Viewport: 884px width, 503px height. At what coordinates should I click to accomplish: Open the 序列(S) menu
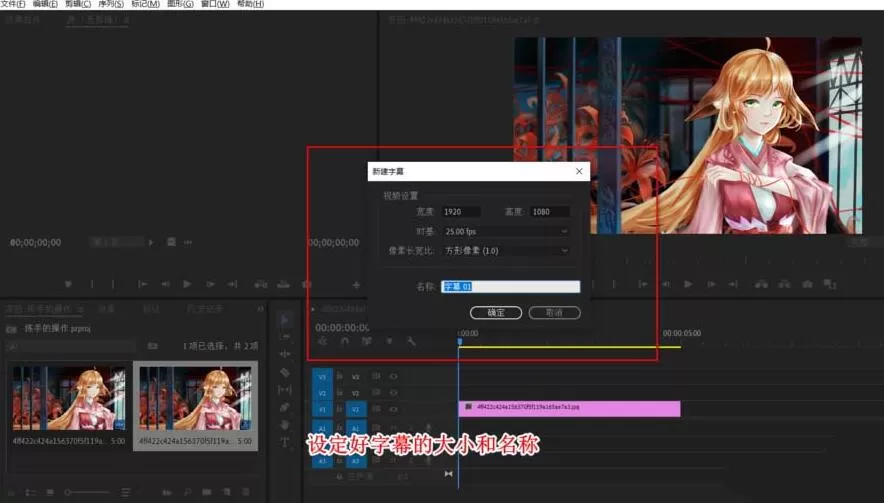(x=110, y=4)
